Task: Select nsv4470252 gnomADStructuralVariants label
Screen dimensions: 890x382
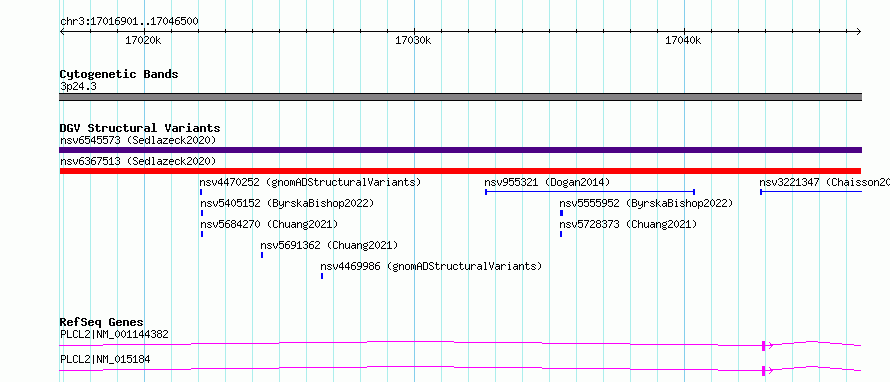Action: (310, 182)
